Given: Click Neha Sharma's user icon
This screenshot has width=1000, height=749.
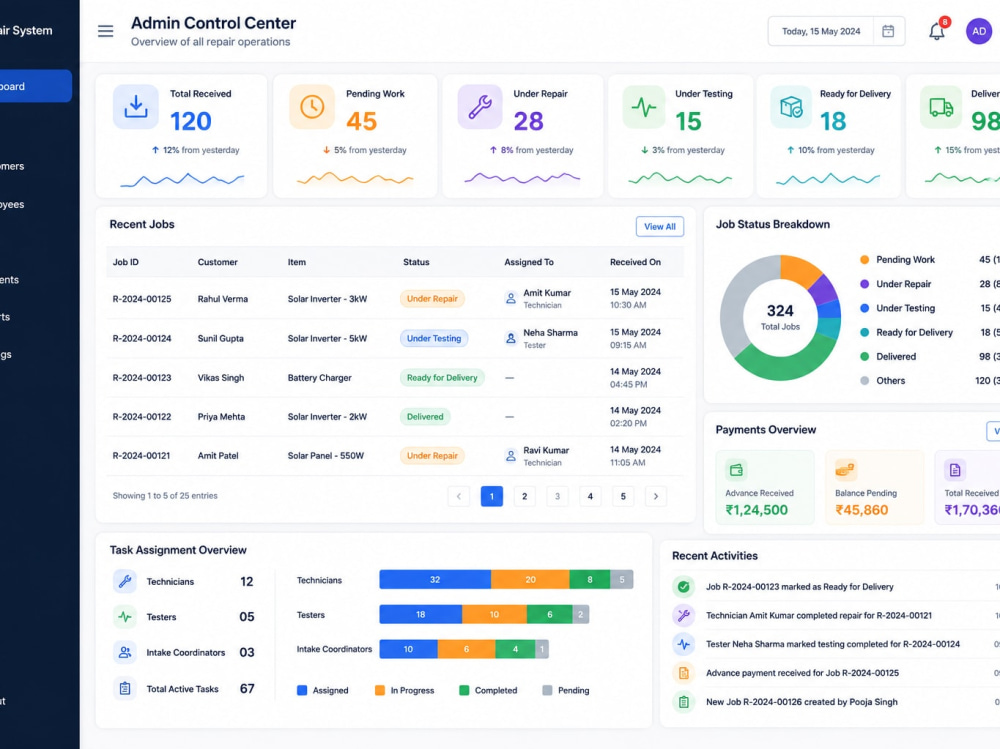Looking at the screenshot, I should click(x=511, y=338).
